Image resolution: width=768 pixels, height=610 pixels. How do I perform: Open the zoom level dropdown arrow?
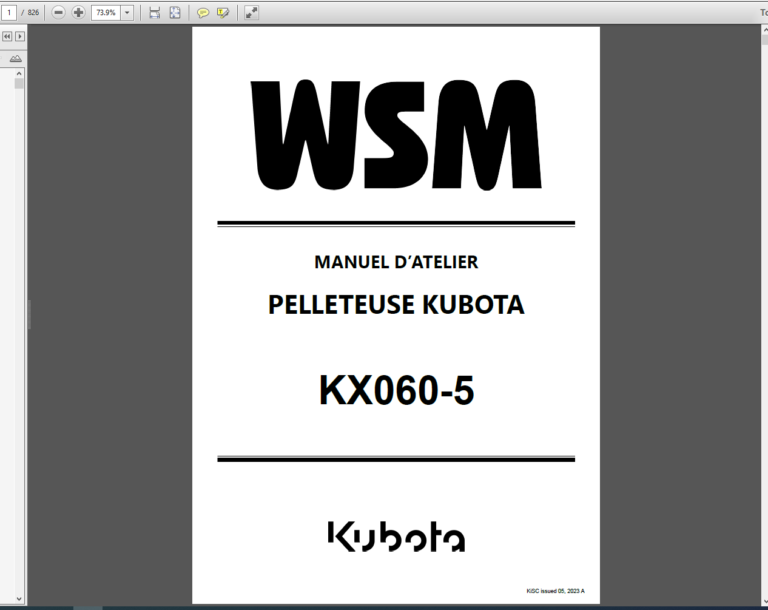pyautogui.click(x=127, y=13)
